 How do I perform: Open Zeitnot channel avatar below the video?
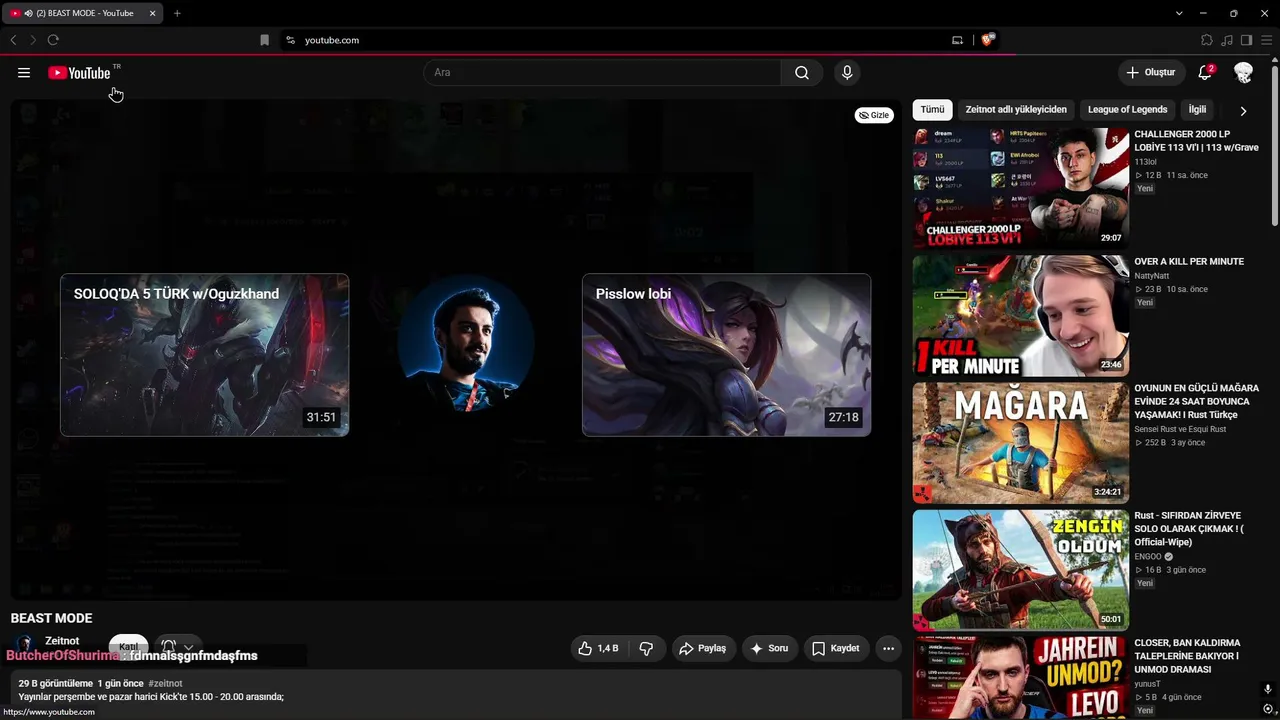click(x=25, y=645)
